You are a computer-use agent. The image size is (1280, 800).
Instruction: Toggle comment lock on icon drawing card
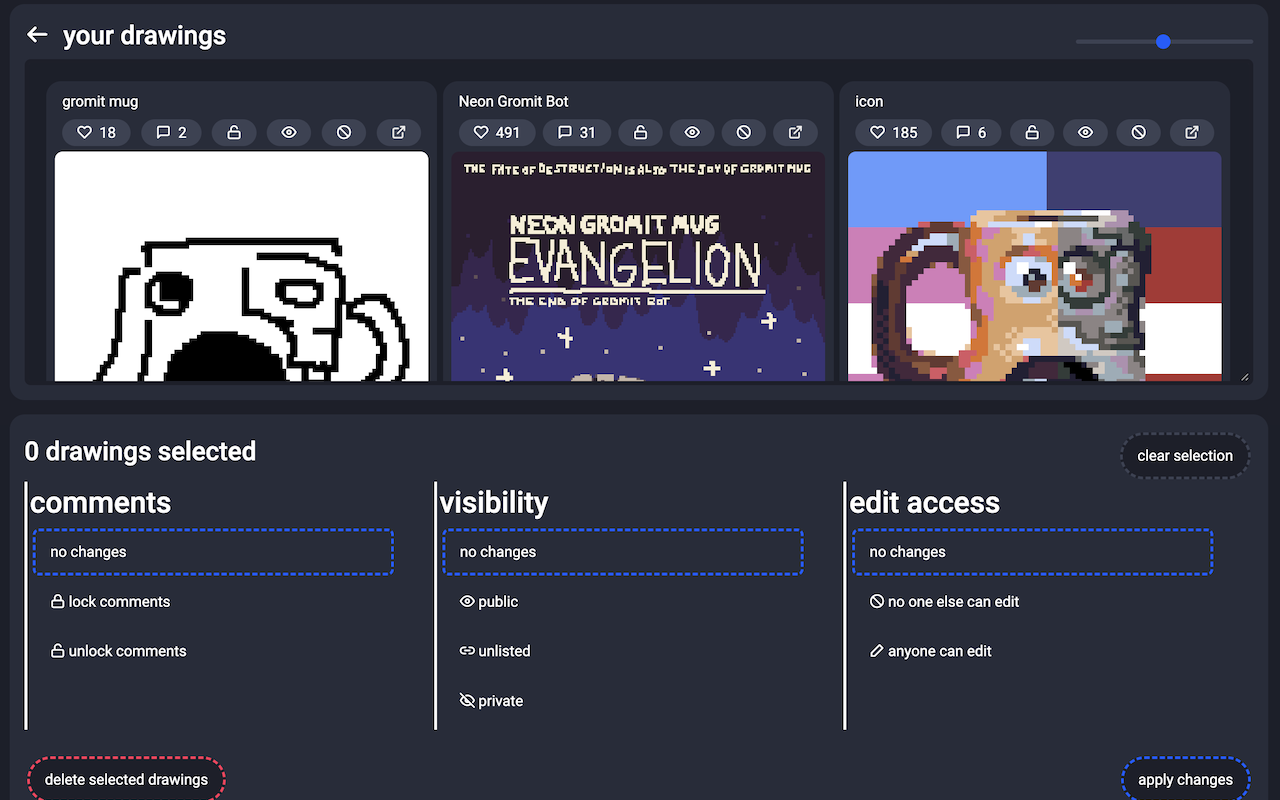[x=1032, y=132]
